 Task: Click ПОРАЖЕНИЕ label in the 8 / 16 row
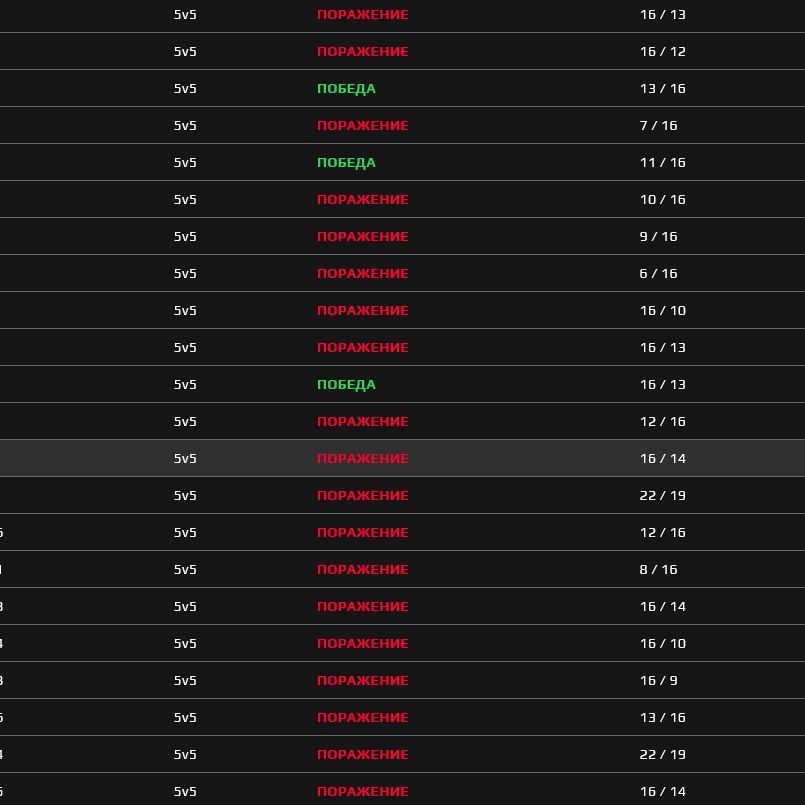(362, 569)
